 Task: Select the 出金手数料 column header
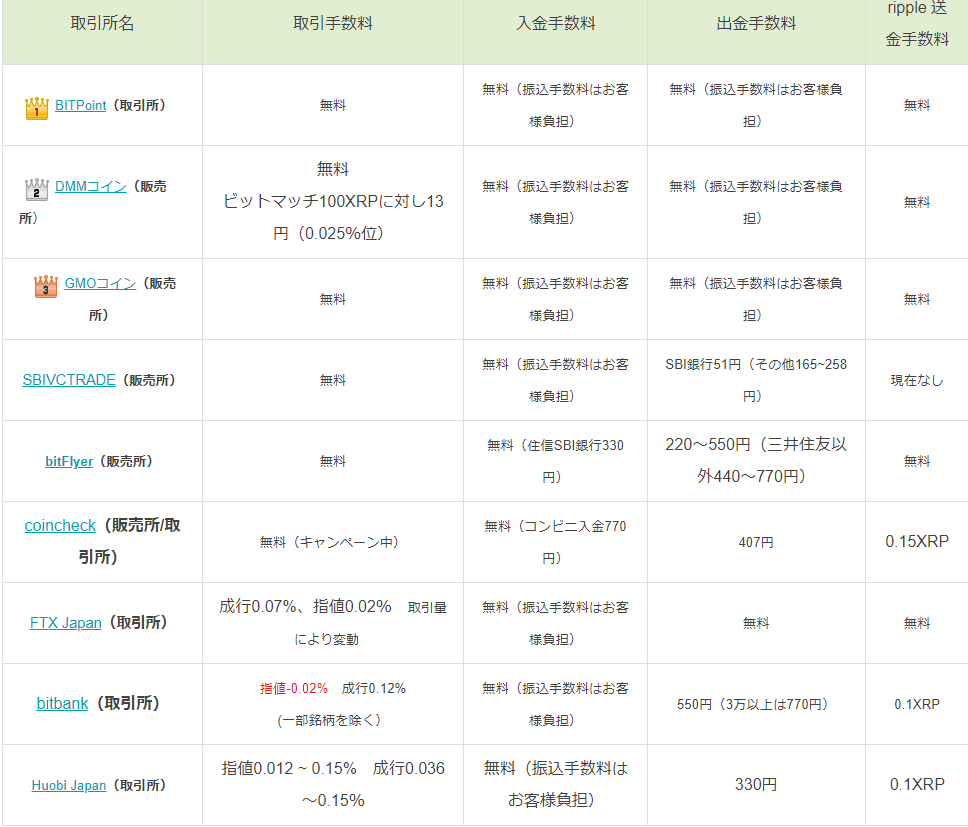pos(756,24)
